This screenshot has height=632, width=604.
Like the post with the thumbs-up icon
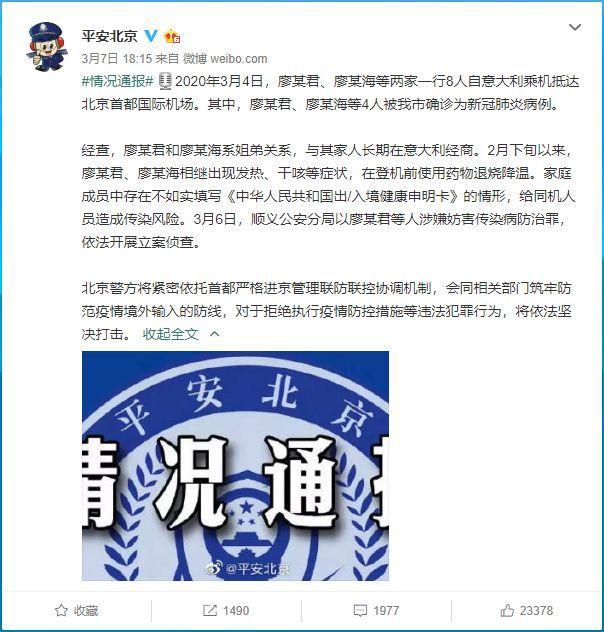coord(507,610)
